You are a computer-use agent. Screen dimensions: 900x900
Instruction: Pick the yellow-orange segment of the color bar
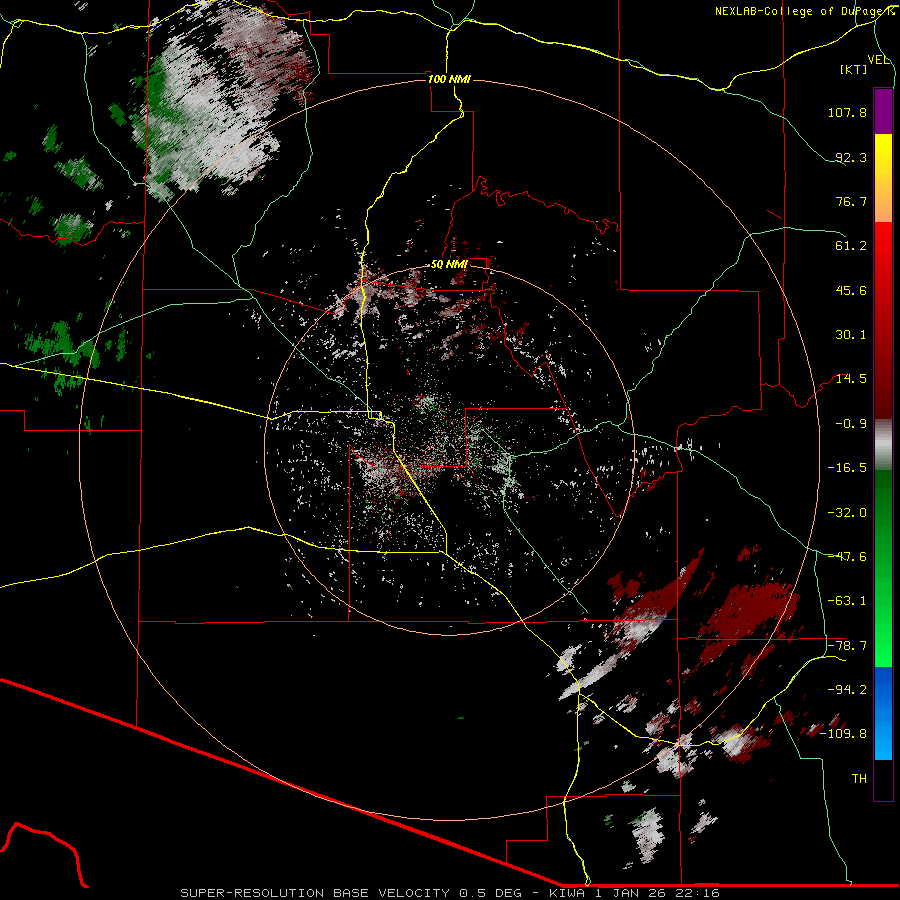tap(883, 178)
